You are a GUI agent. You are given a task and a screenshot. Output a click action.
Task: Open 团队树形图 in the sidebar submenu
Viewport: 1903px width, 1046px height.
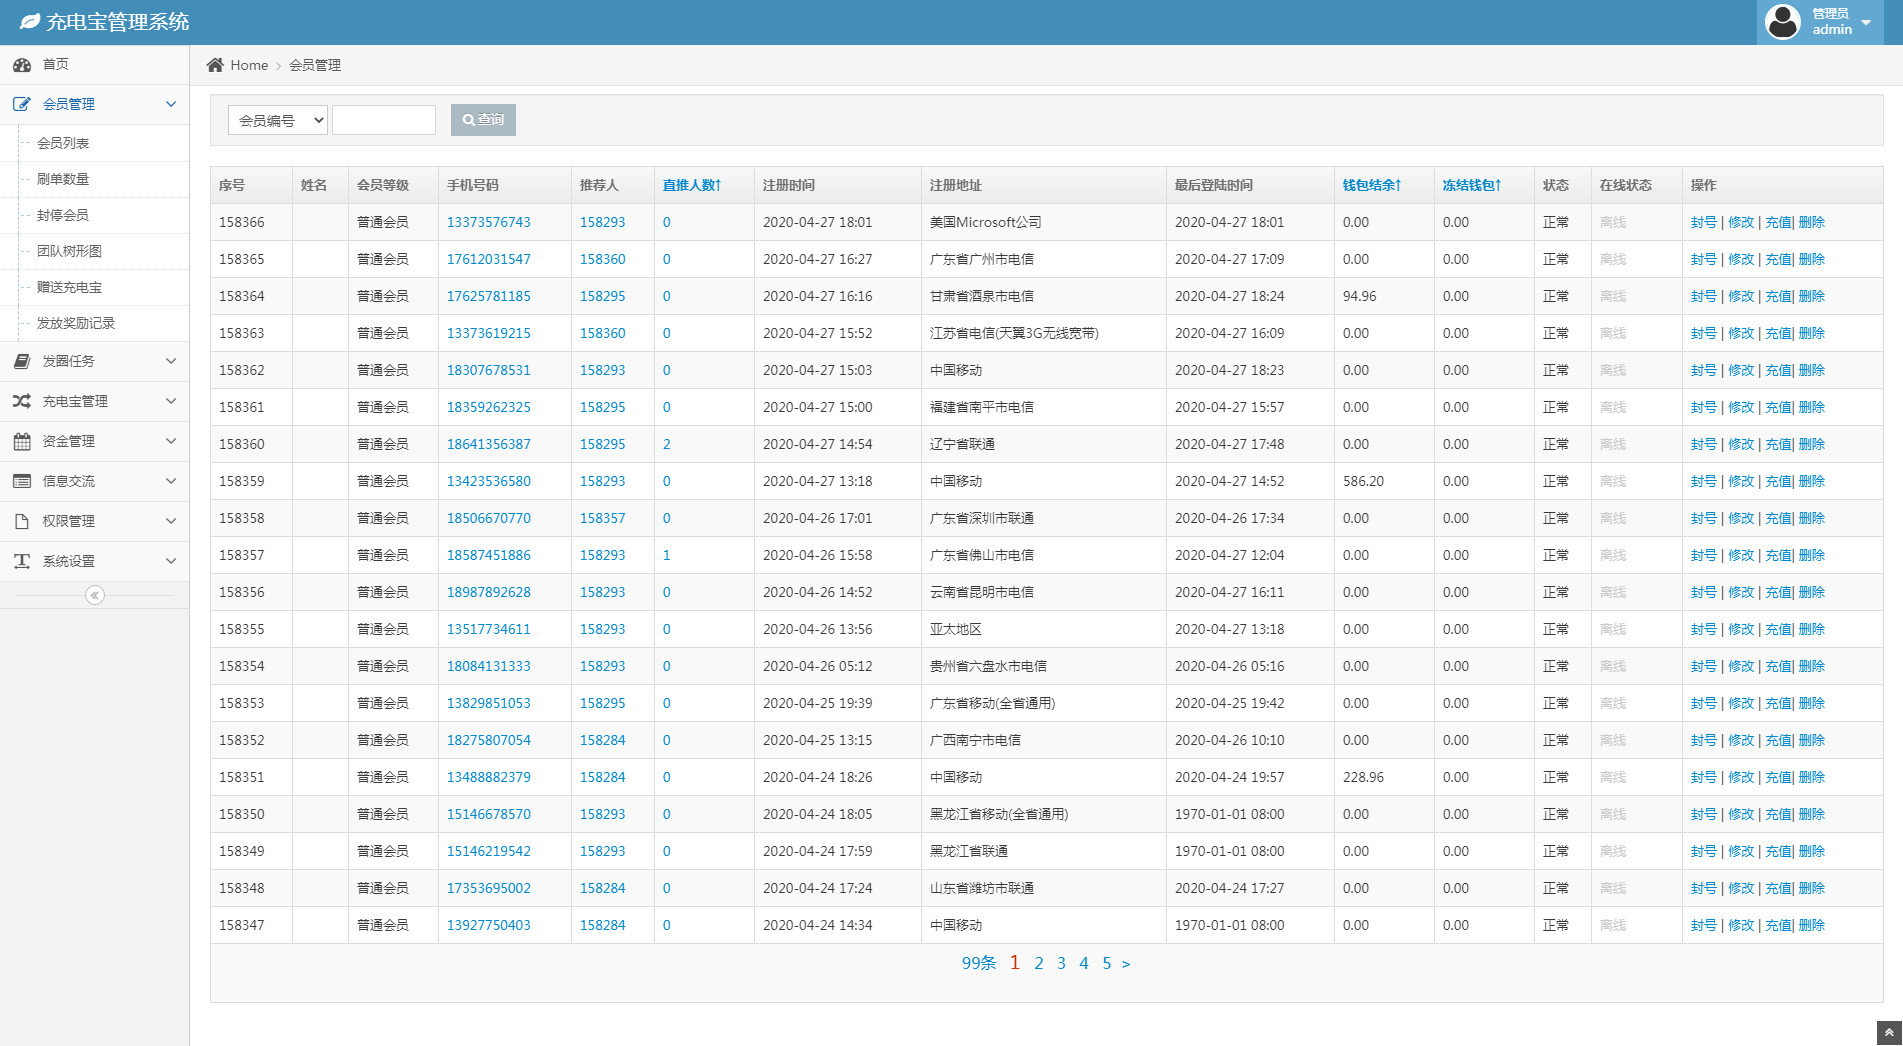pos(69,251)
